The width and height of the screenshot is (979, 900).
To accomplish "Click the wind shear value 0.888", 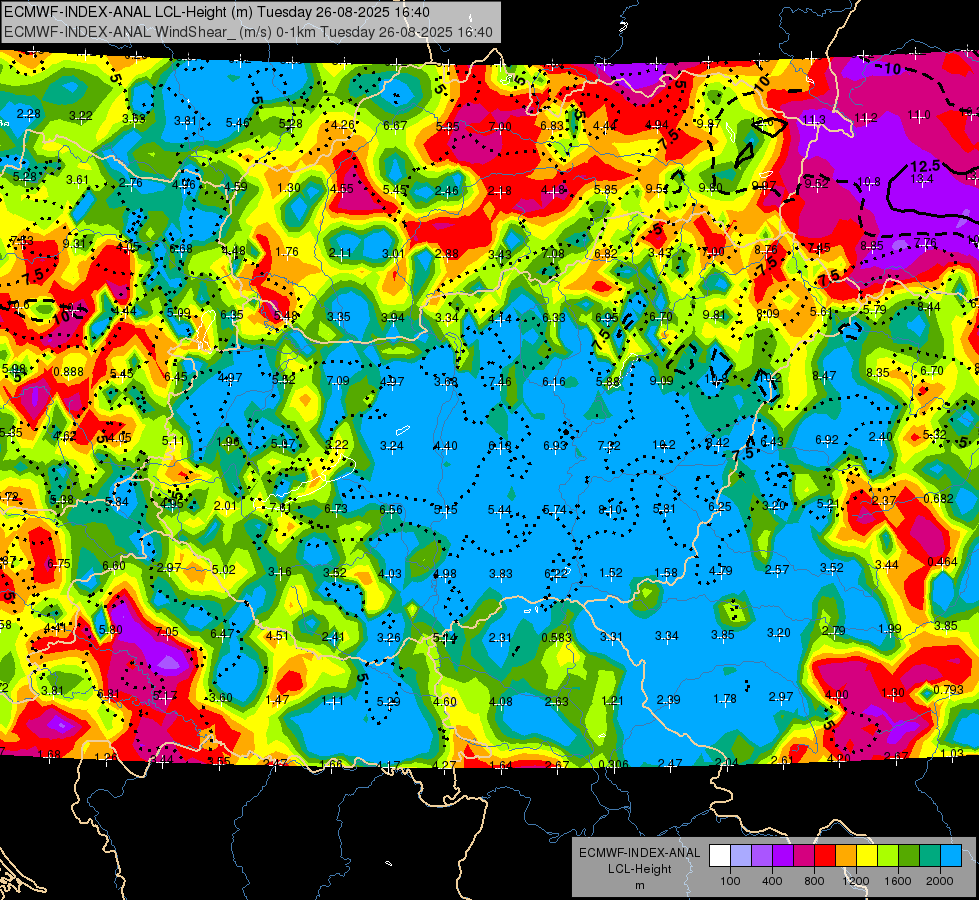I will pyautogui.click(x=68, y=372).
